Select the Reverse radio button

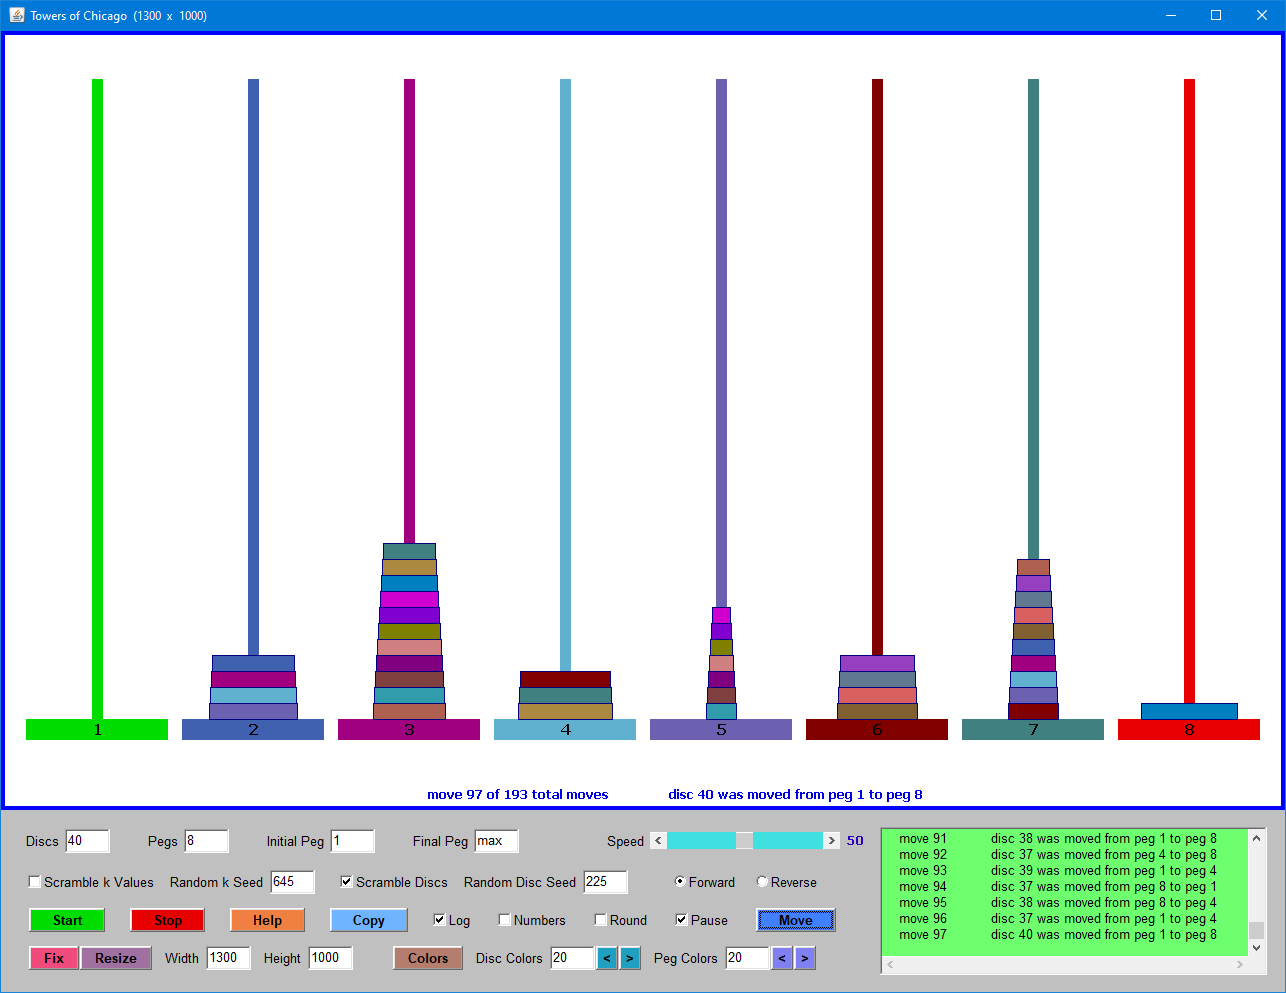763,882
